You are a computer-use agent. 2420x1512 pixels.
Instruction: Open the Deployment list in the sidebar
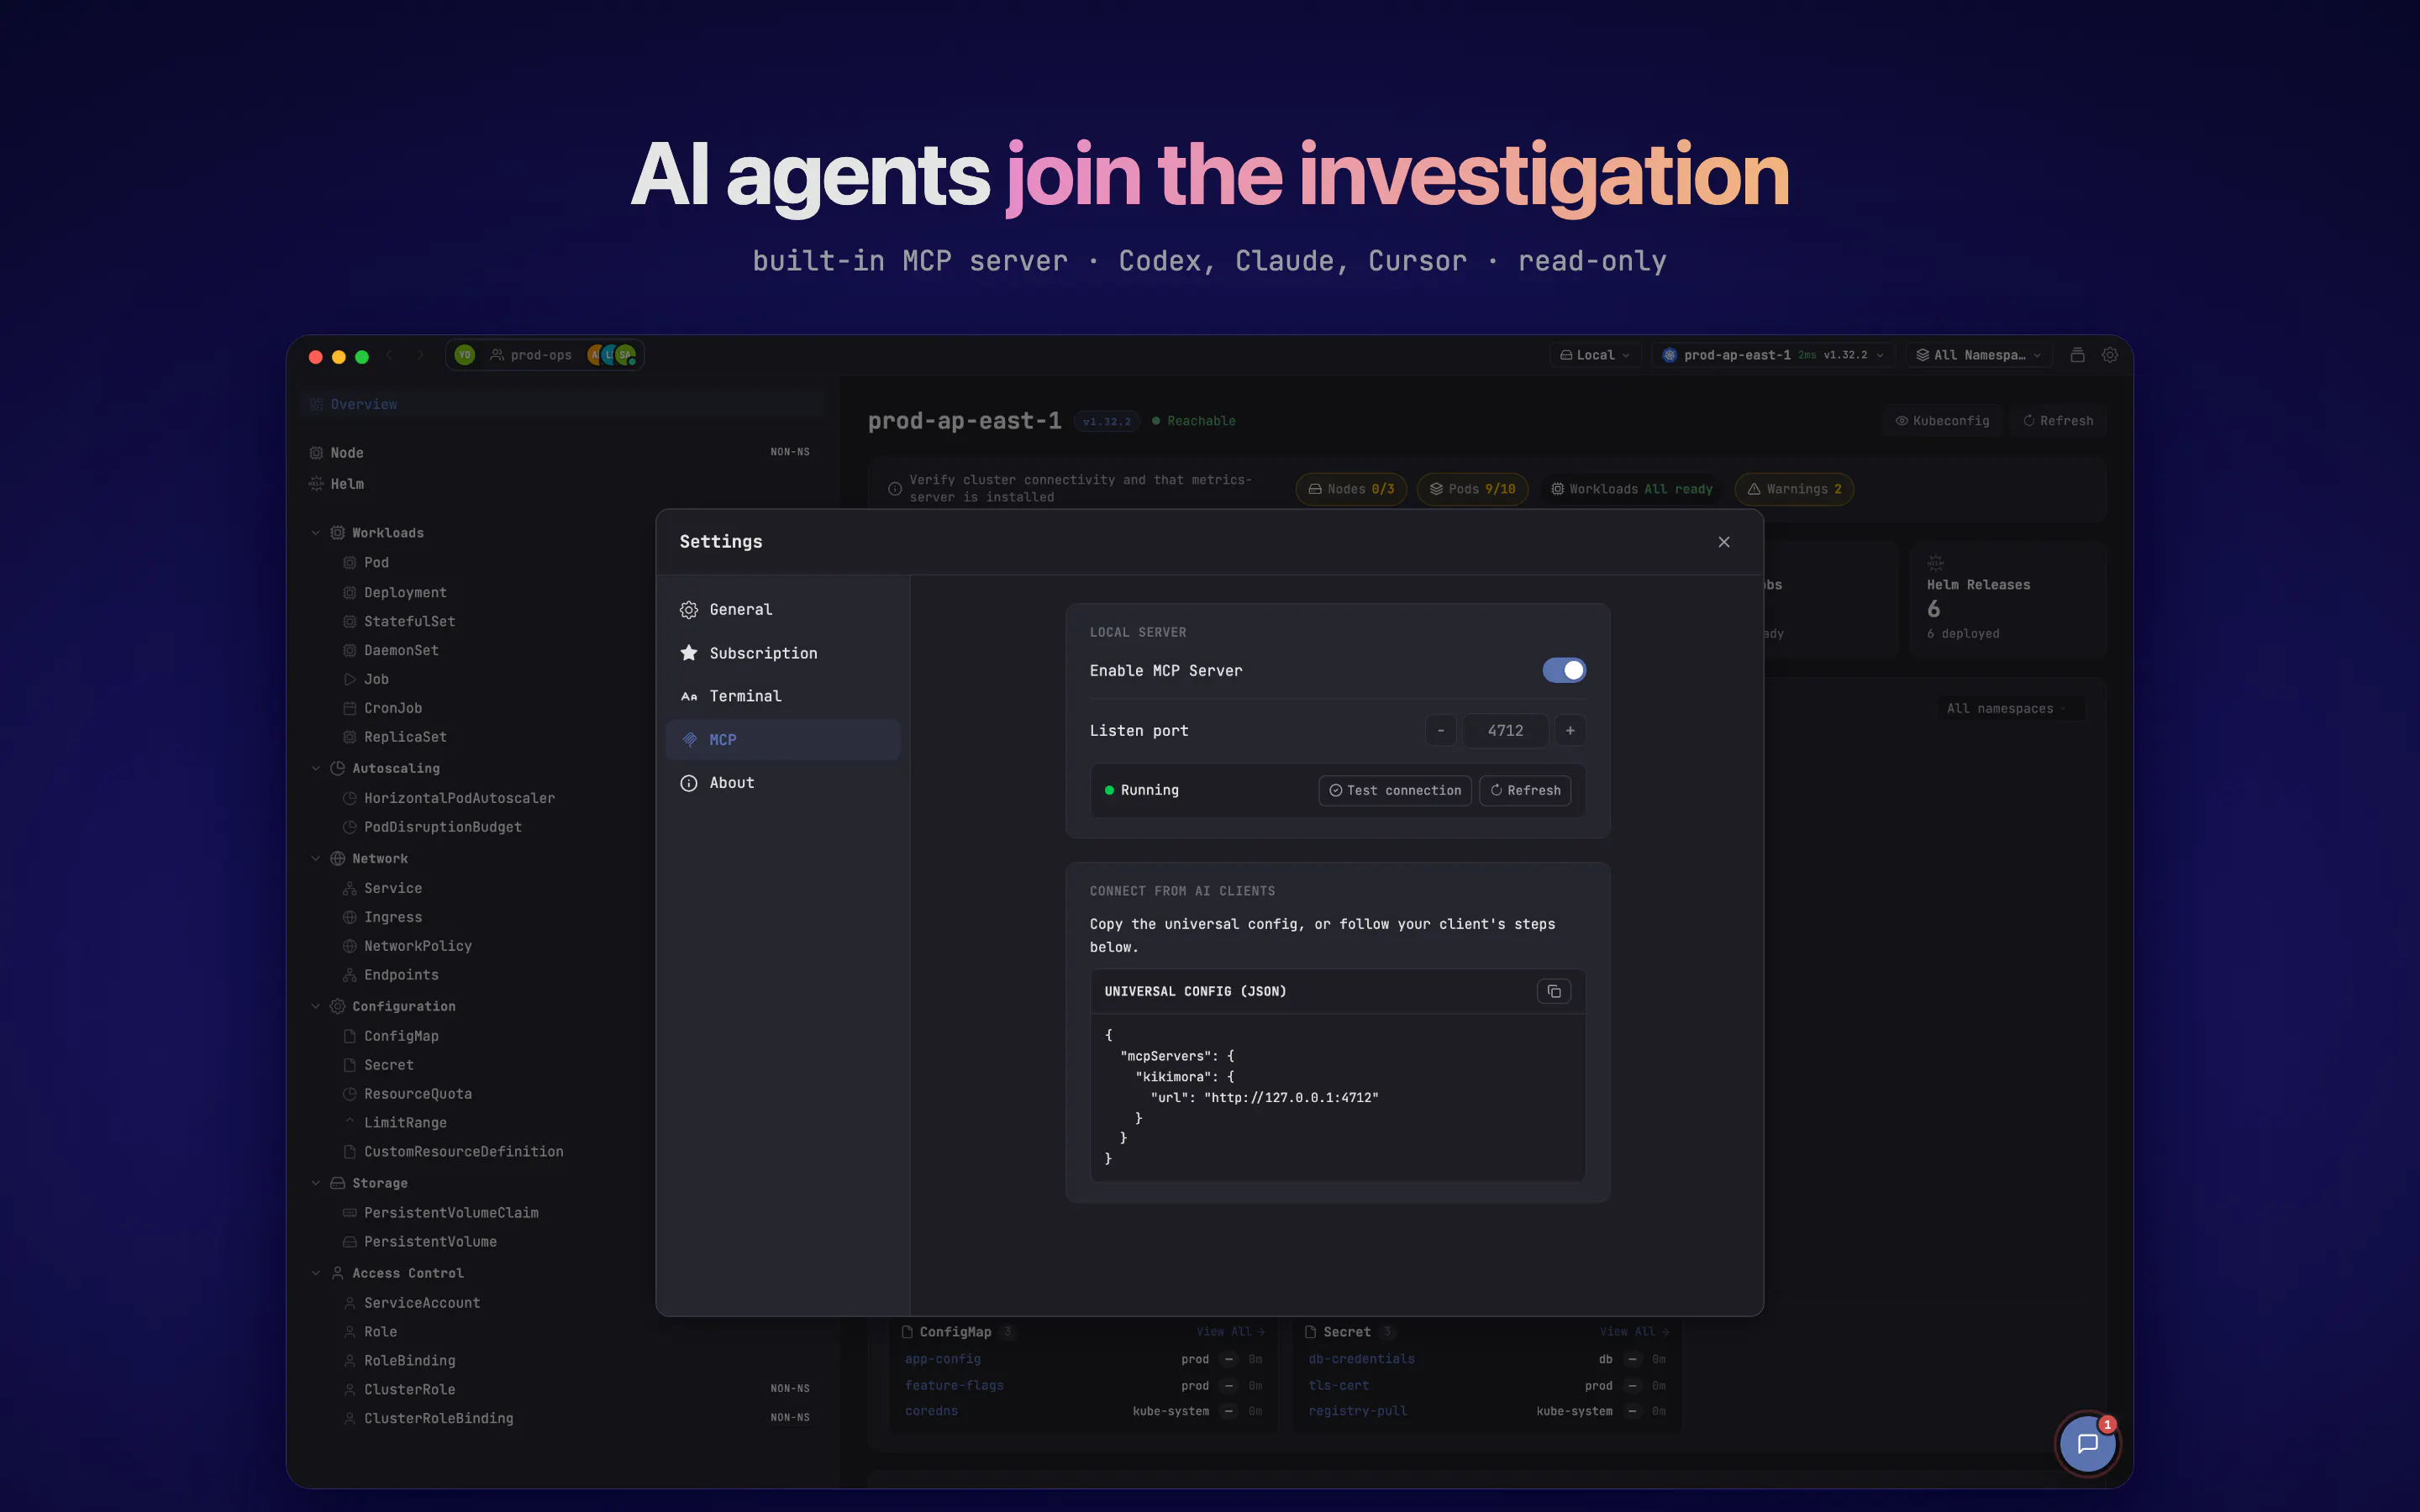coord(405,593)
